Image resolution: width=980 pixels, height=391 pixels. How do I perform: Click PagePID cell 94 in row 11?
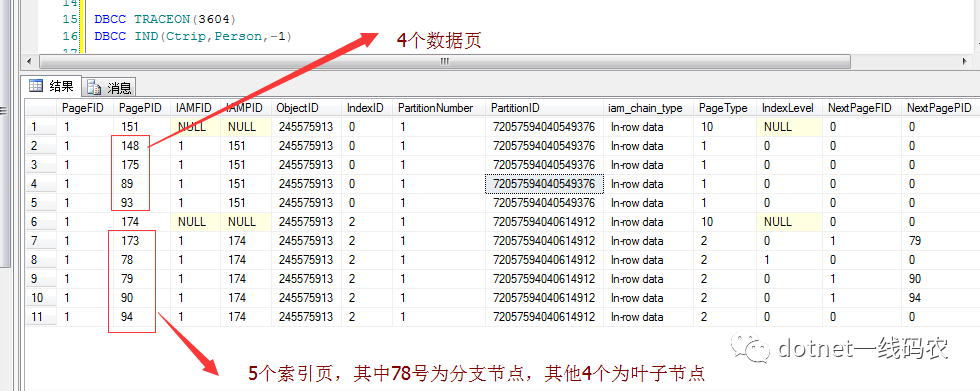[141, 317]
